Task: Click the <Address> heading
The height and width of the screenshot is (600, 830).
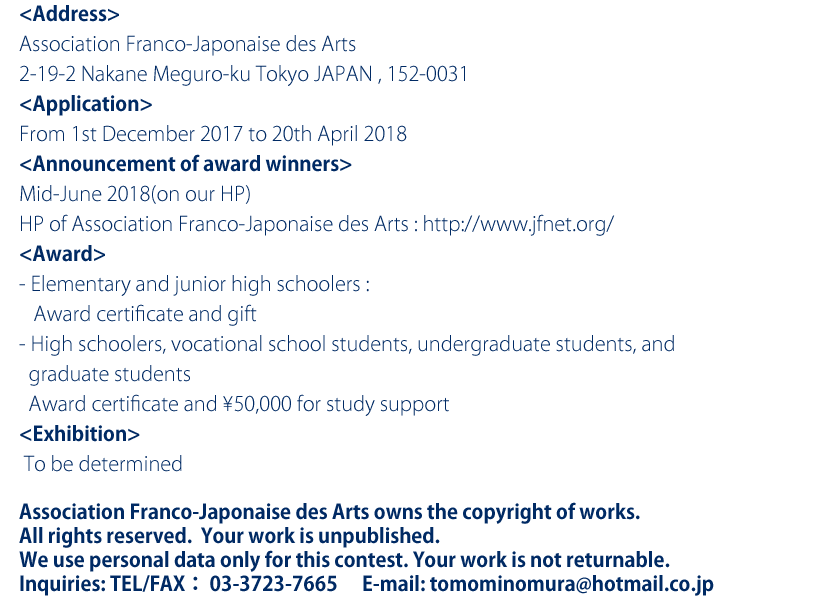Action: pyautogui.click(x=69, y=14)
